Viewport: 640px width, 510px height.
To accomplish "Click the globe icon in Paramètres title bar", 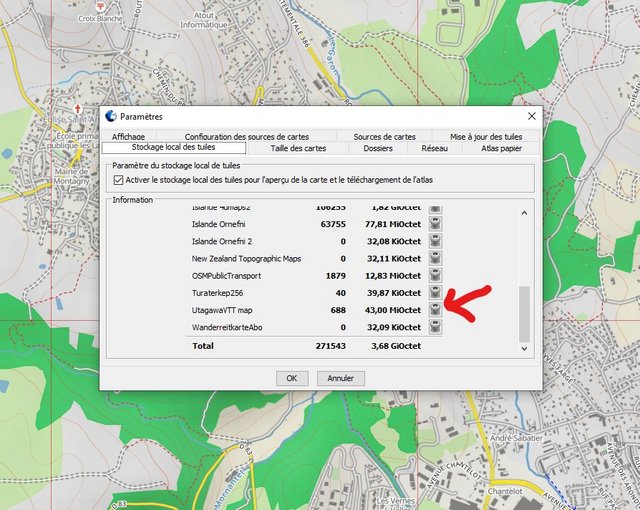I will 111,116.
